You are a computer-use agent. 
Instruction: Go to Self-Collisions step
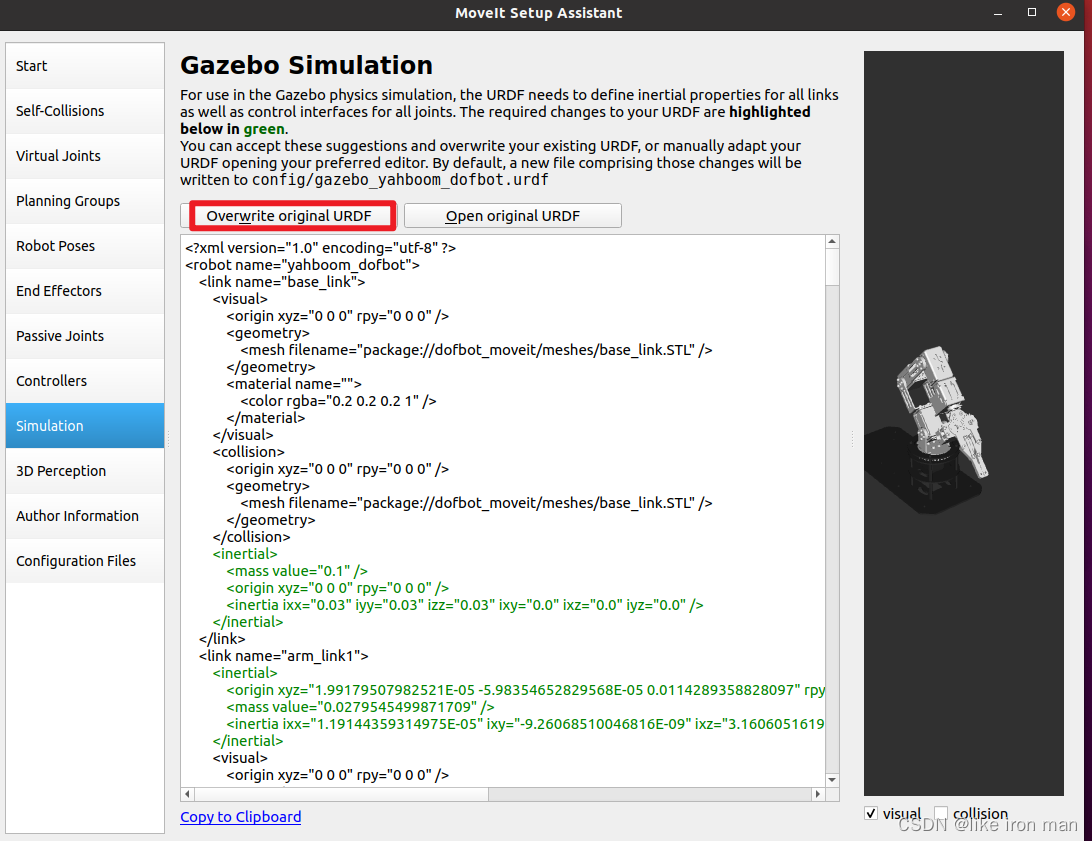85,111
